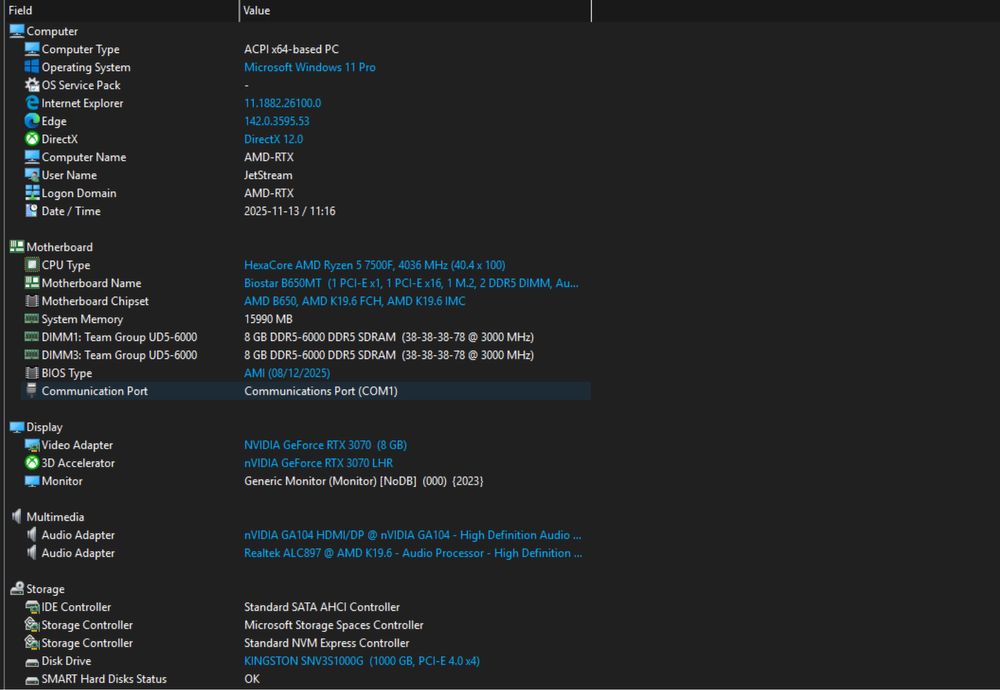Open the Biostar B650MT motherboard link
Viewport: 1000px width, 690px height.
(411, 283)
